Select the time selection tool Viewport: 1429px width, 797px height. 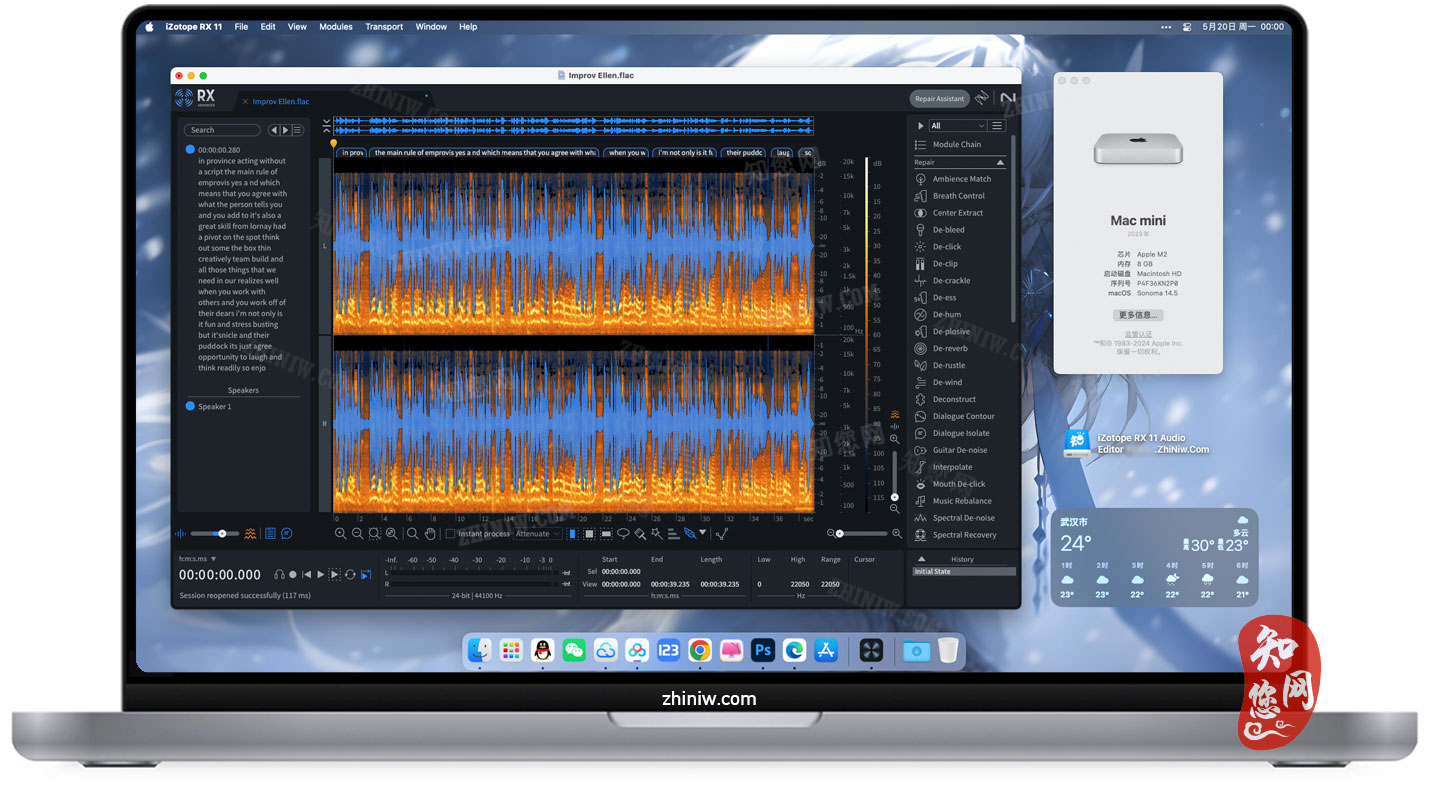[x=572, y=534]
